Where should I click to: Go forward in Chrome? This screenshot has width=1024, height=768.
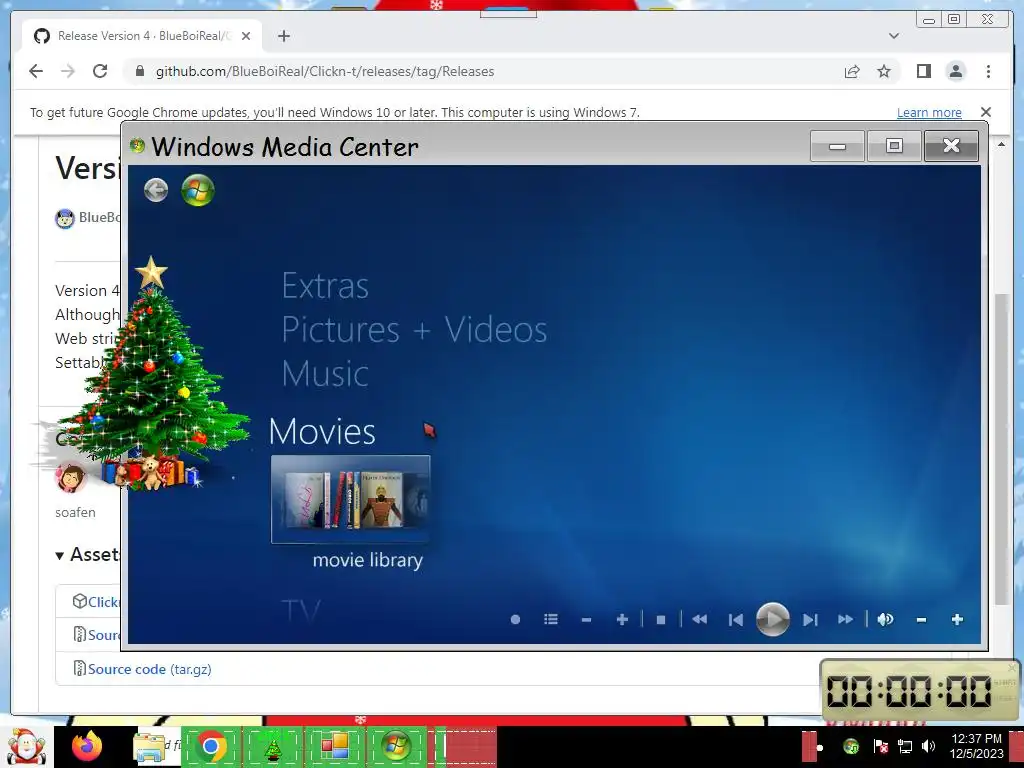pyautogui.click(x=68, y=71)
